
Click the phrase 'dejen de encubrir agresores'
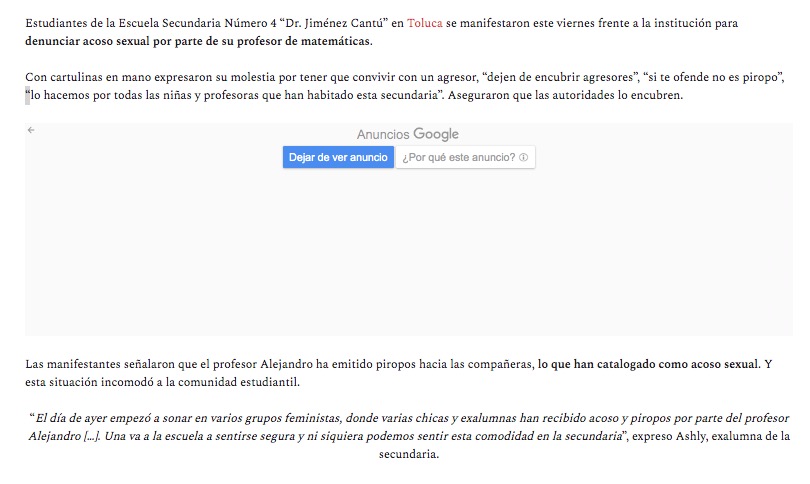pyautogui.click(x=560, y=77)
